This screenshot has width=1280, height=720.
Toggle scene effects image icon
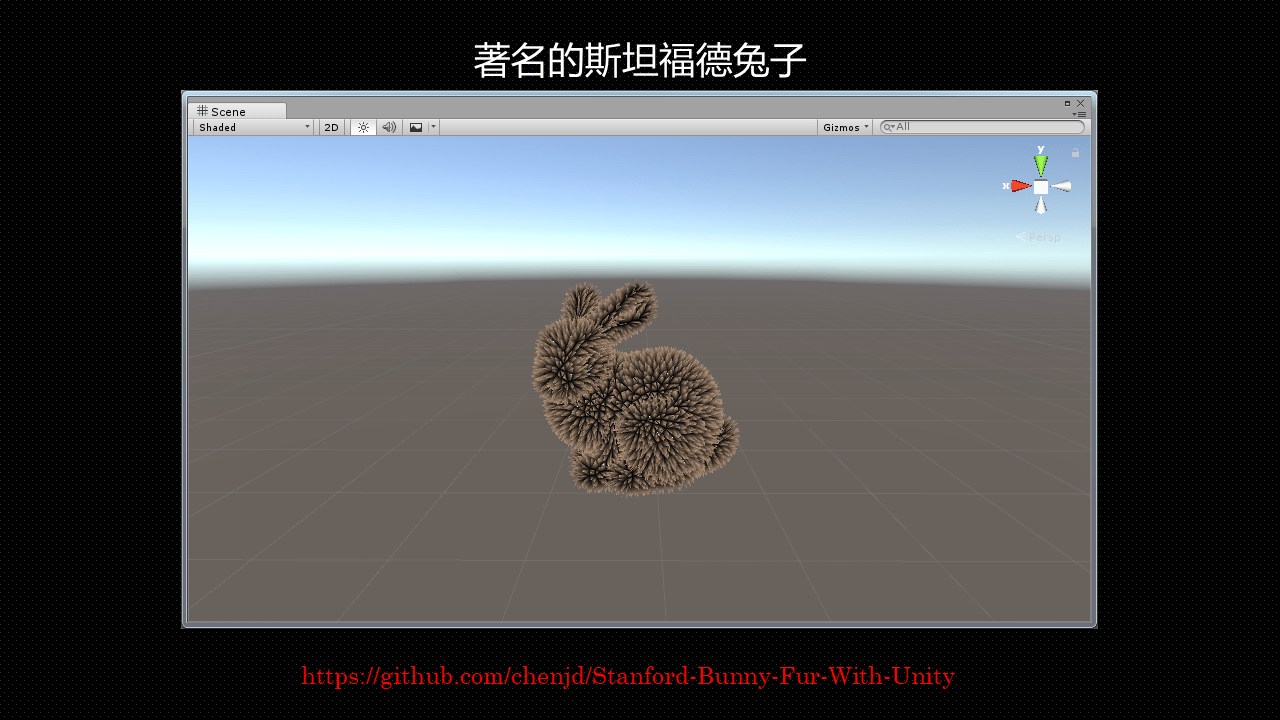point(416,127)
